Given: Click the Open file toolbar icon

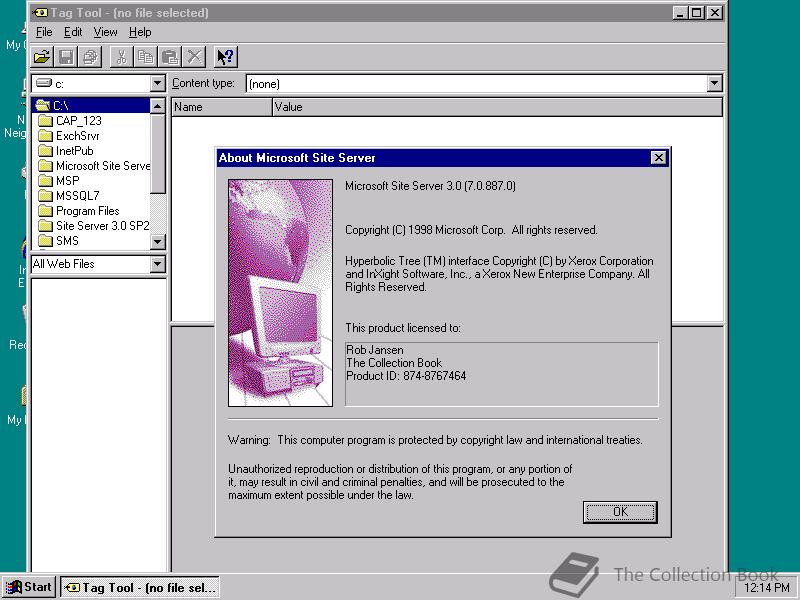Looking at the screenshot, I should [x=42, y=57].
